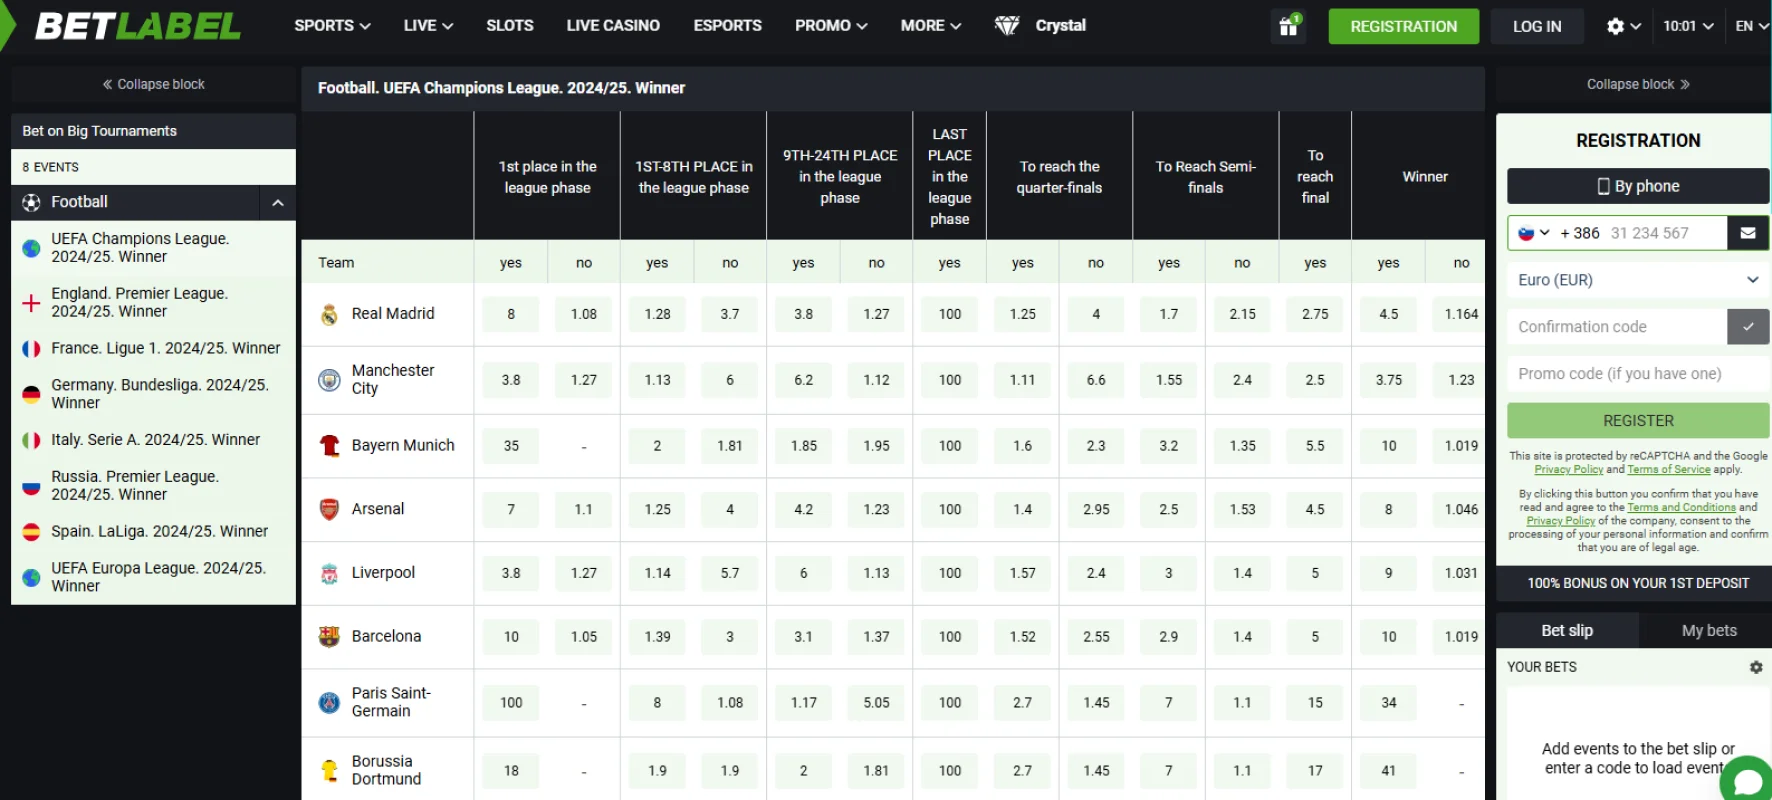This screenshot has width=1772, height=800.
Task: Expand the LIVE dropdown menu
Action: click(428, 26)
